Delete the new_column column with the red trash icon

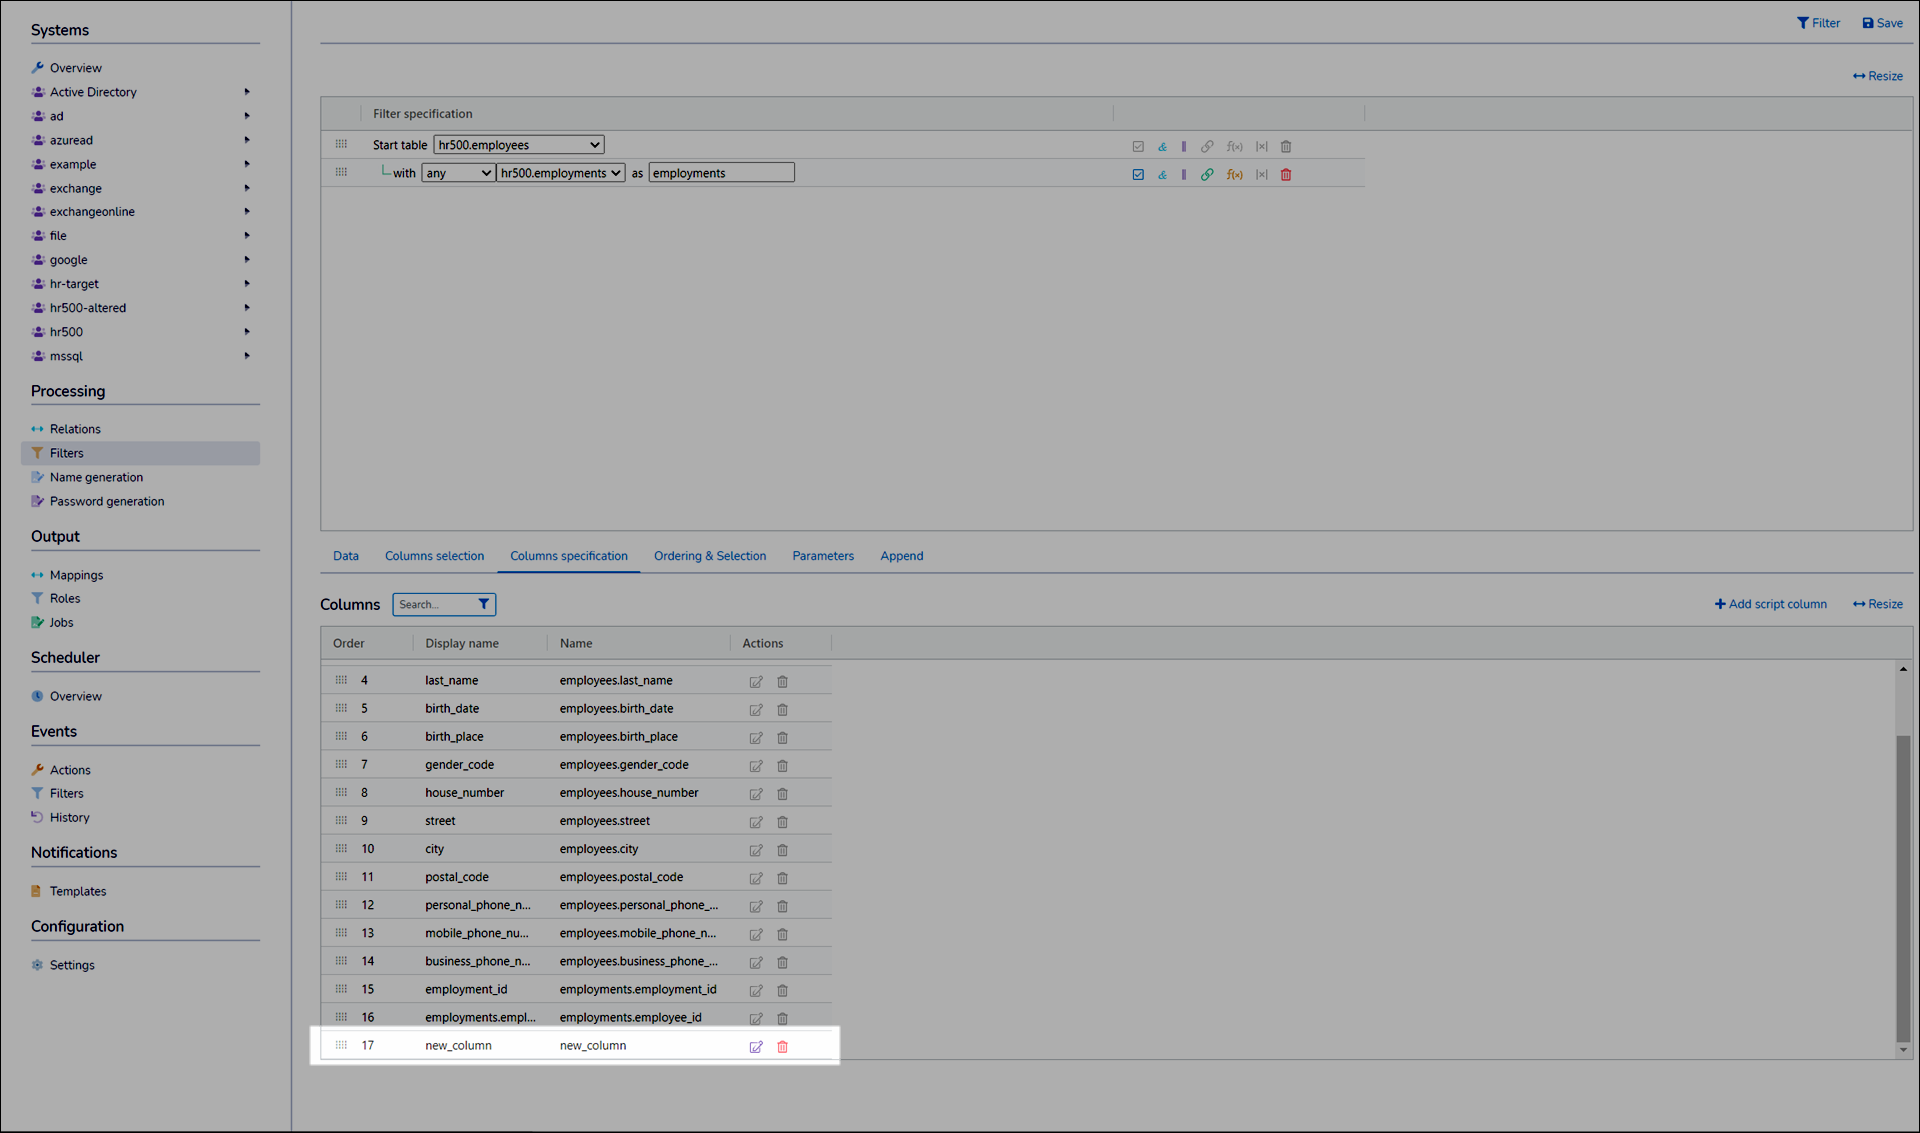coord(783,1046)
